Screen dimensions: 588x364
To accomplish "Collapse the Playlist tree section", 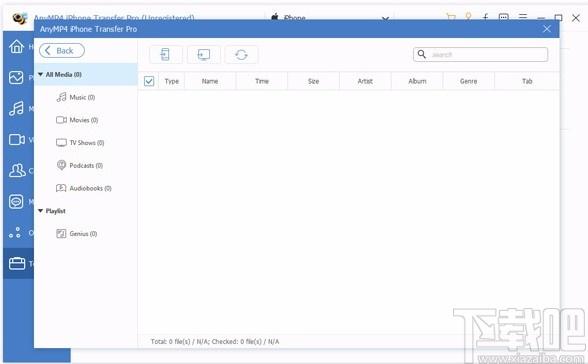I will (40, 211).
